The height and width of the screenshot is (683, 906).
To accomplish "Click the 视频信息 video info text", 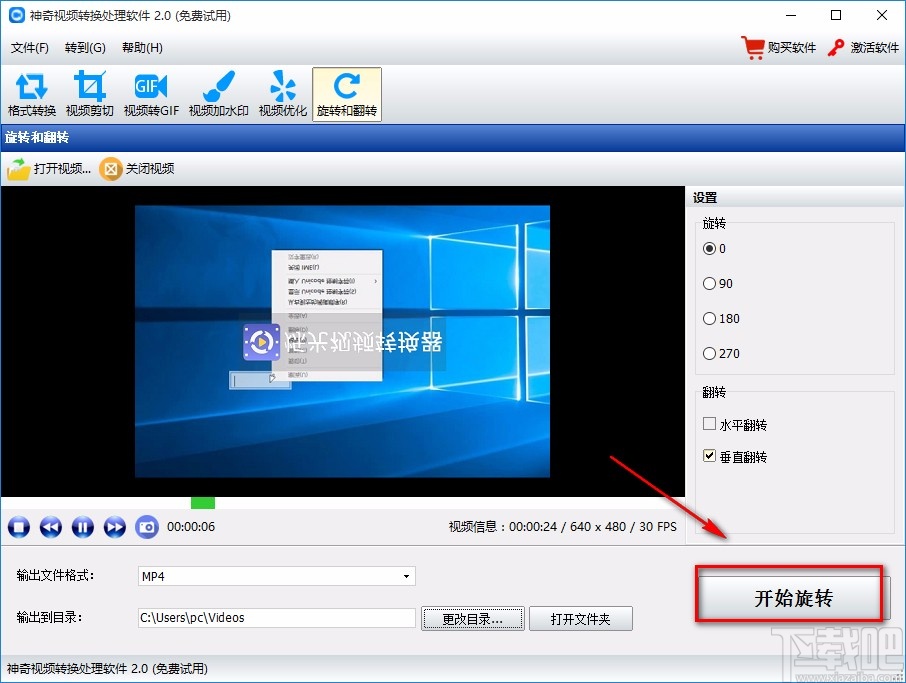I will 563,527.
